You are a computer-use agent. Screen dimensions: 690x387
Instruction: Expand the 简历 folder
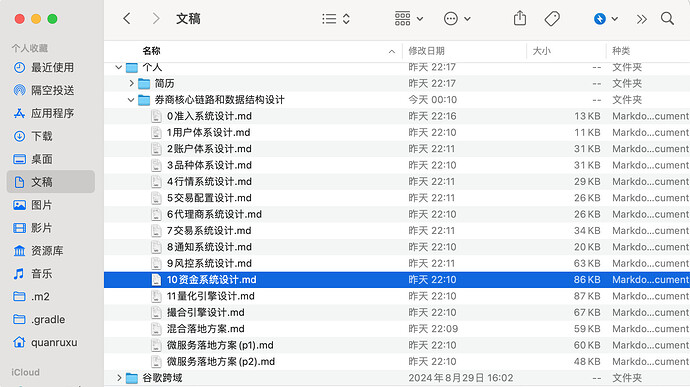131,83
